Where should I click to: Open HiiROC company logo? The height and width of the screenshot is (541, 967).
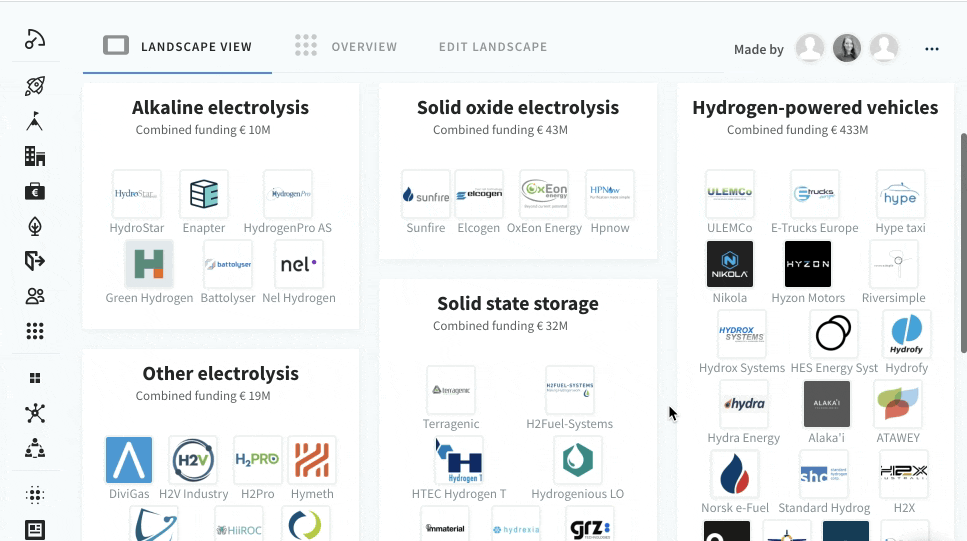[239, 524]
